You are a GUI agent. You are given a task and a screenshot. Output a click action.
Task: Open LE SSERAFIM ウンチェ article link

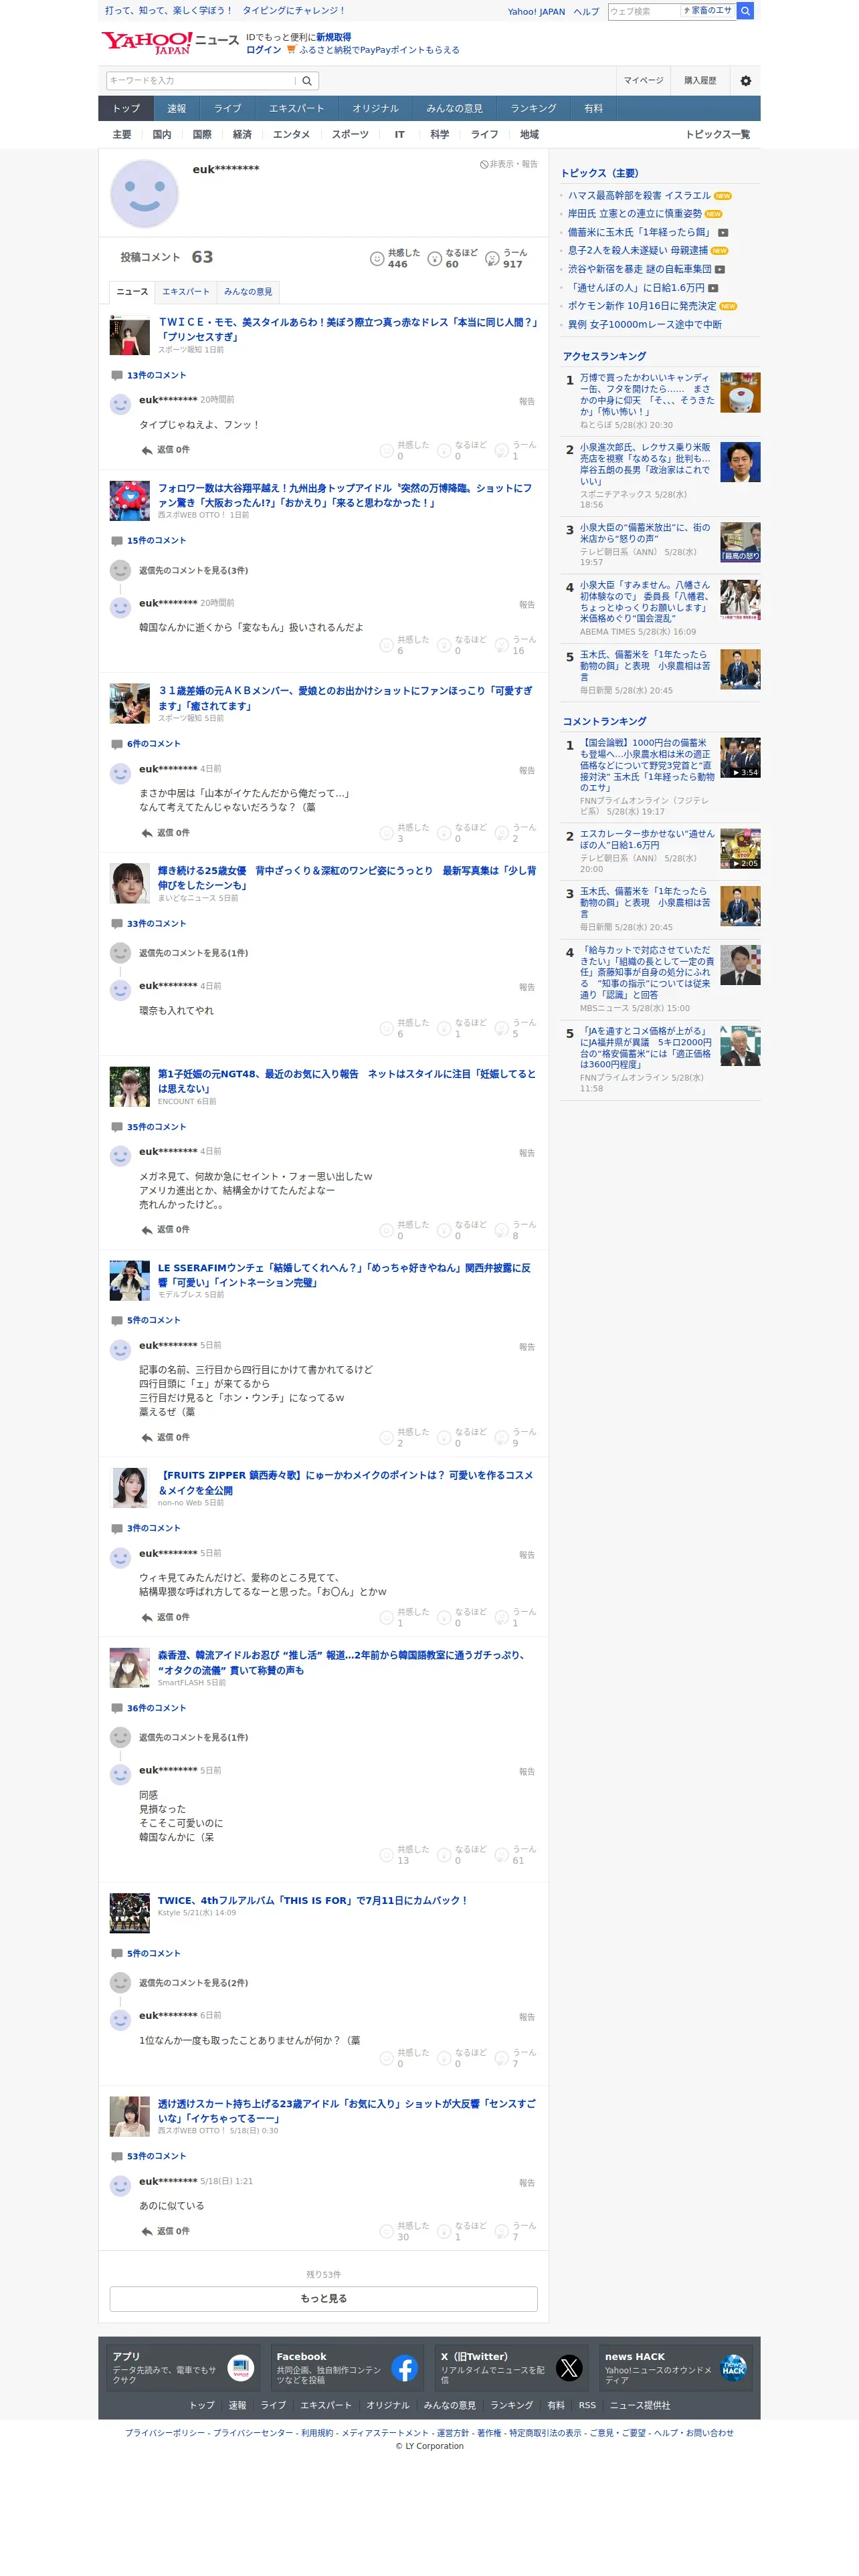point(344,1275)
